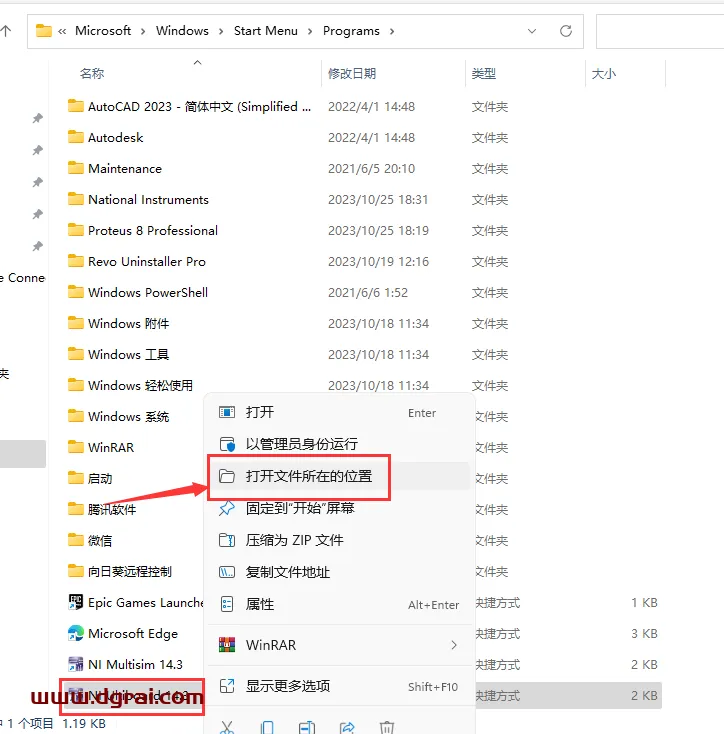This screenshot has width=724, height=734.
Task: Select the Windows 轻松使用 folder name
Action: [x=140, y=385]
